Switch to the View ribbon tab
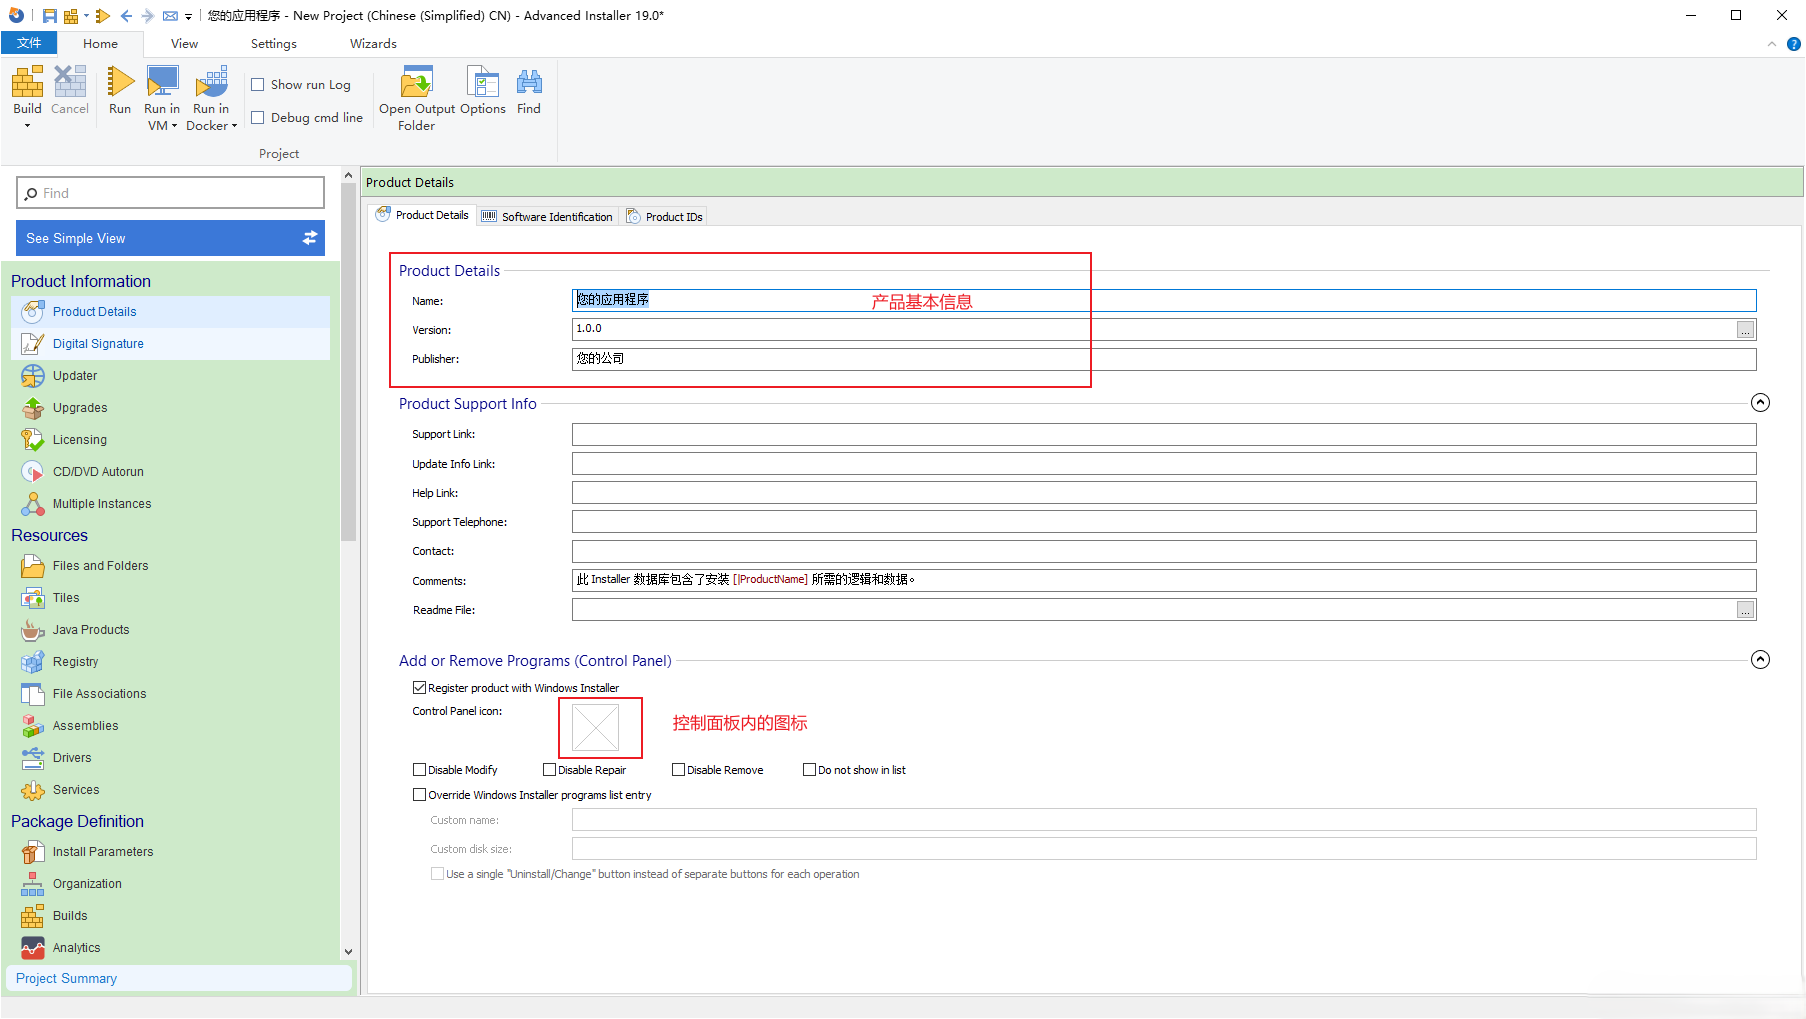This screenshot has width=1806, height=1019. [184, 44]
